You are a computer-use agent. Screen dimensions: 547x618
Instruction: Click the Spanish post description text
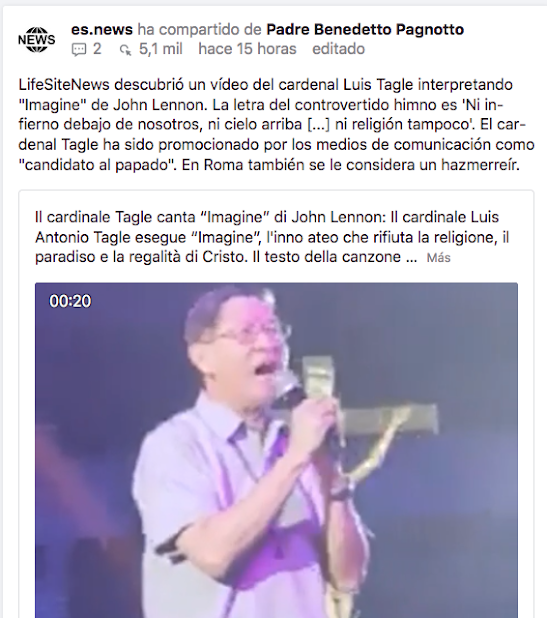(276, 125)
